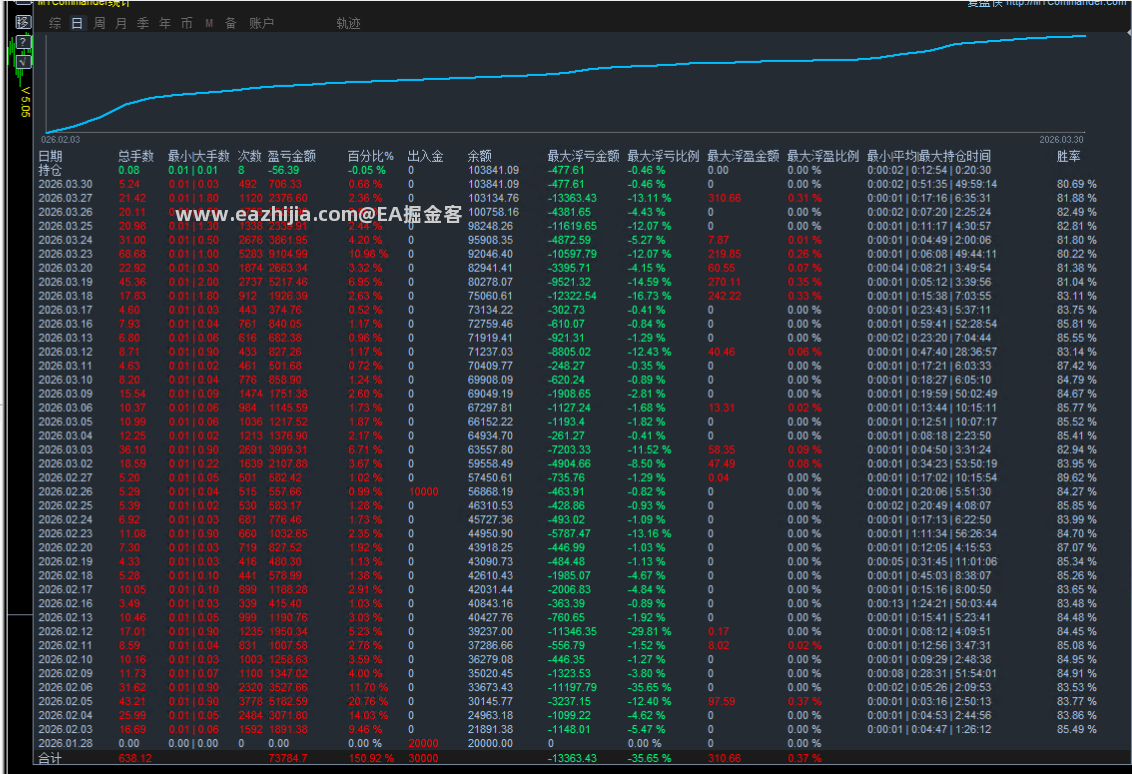Select the 2026.03.23 date row
This screenshot has width=1132, height=774.
point(567,254)
